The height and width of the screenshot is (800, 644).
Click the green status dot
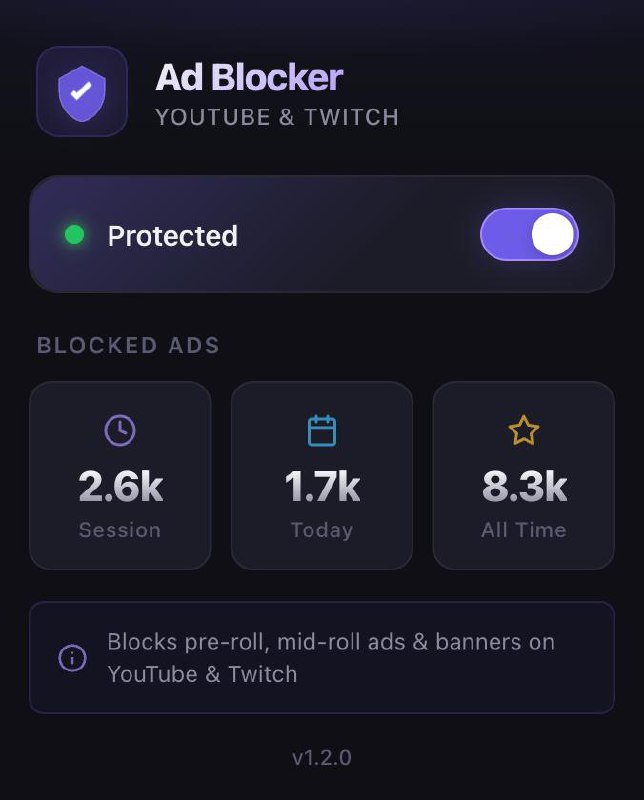click(x=74, y=235)
